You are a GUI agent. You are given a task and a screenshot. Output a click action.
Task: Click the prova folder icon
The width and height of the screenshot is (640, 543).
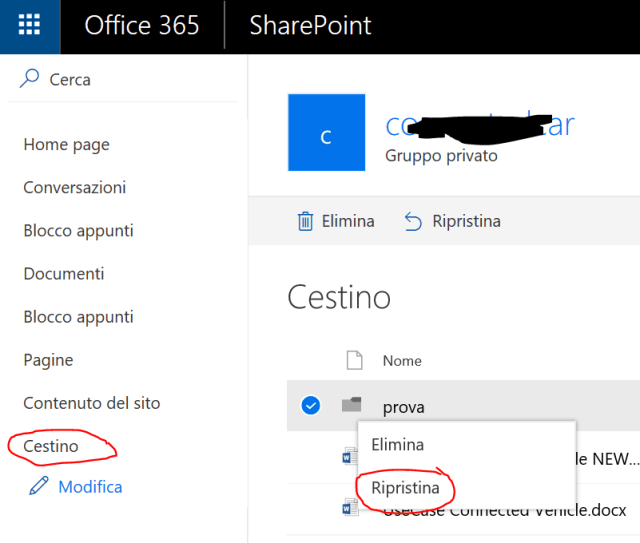(x=351, y=406)
